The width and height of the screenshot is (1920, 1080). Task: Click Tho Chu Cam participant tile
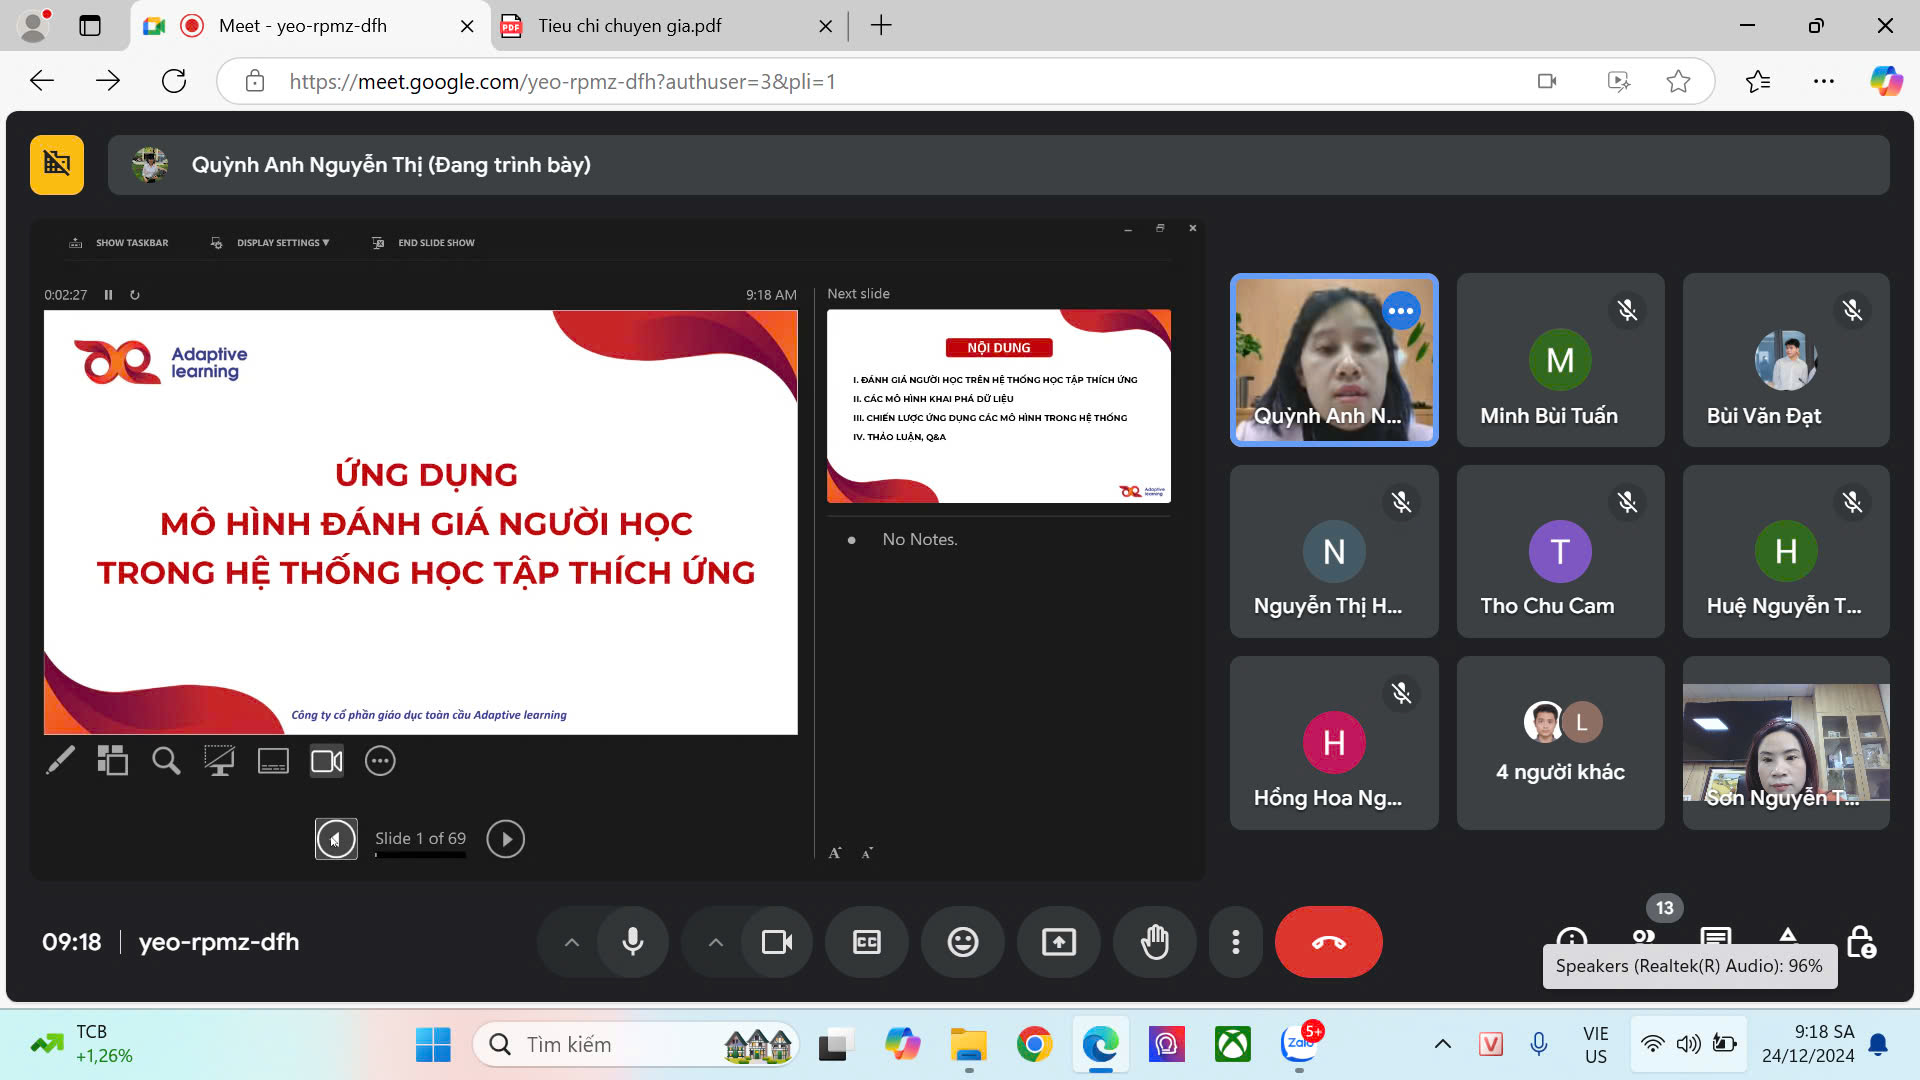[x=1560, y=551]
